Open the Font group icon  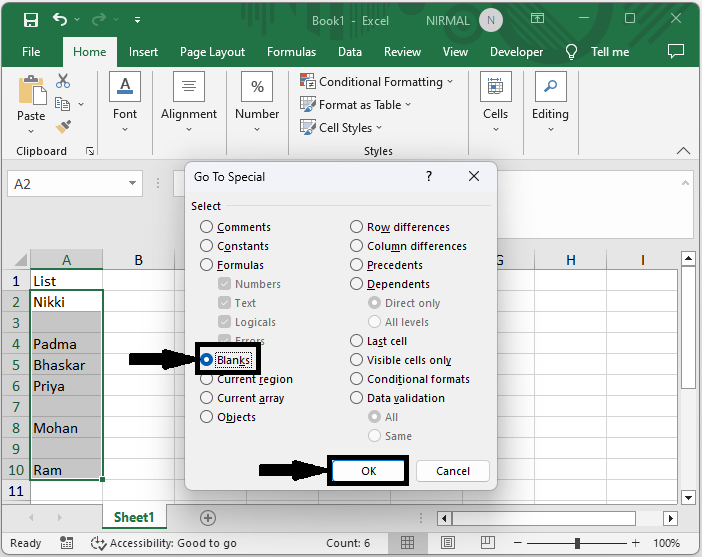[125, 86]
